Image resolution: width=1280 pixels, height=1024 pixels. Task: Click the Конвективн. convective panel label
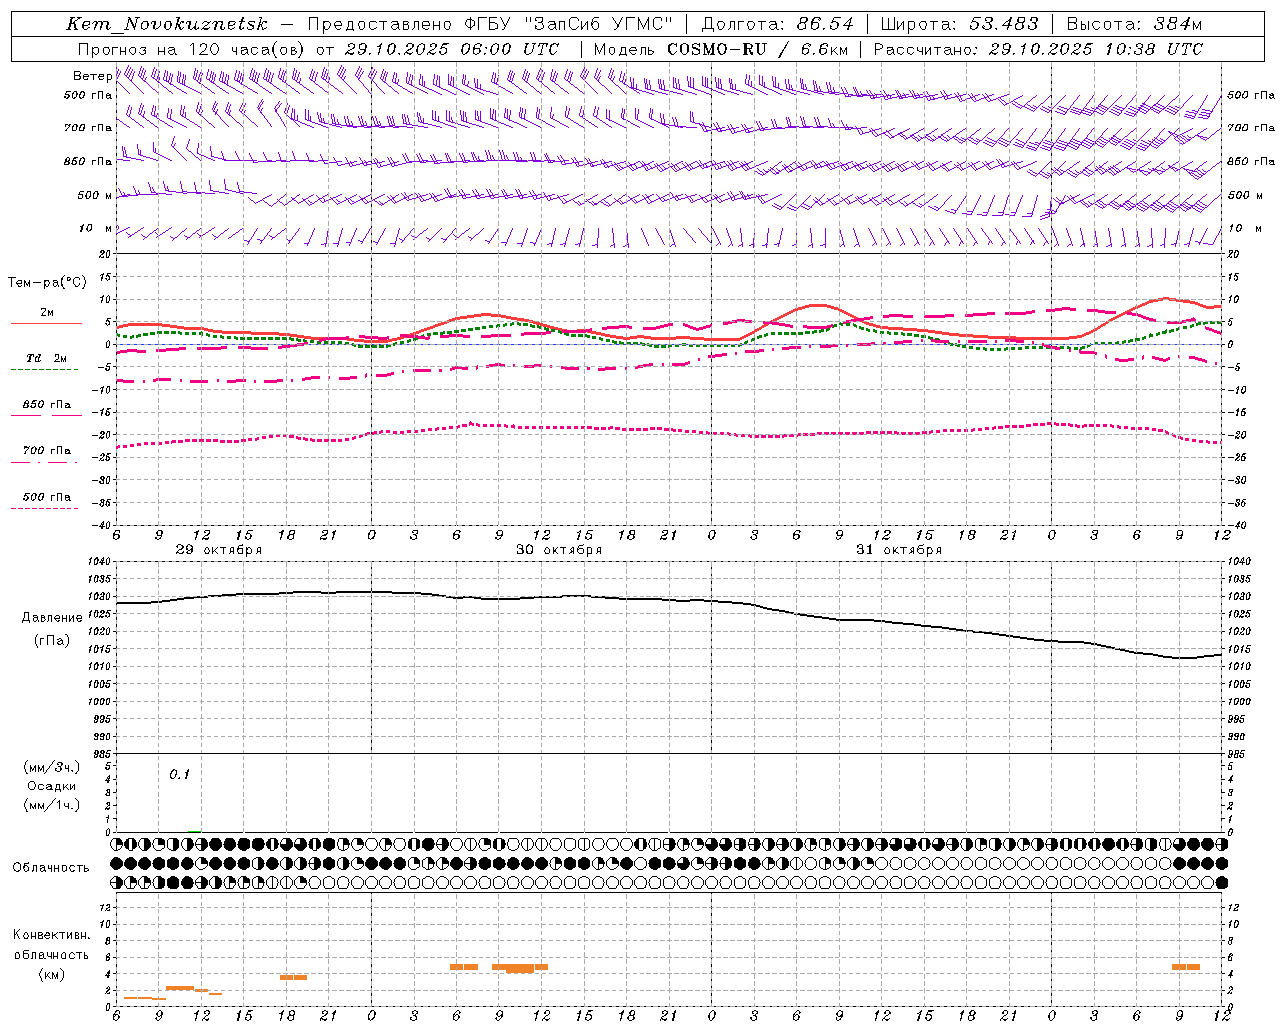(x=51, y=935)
